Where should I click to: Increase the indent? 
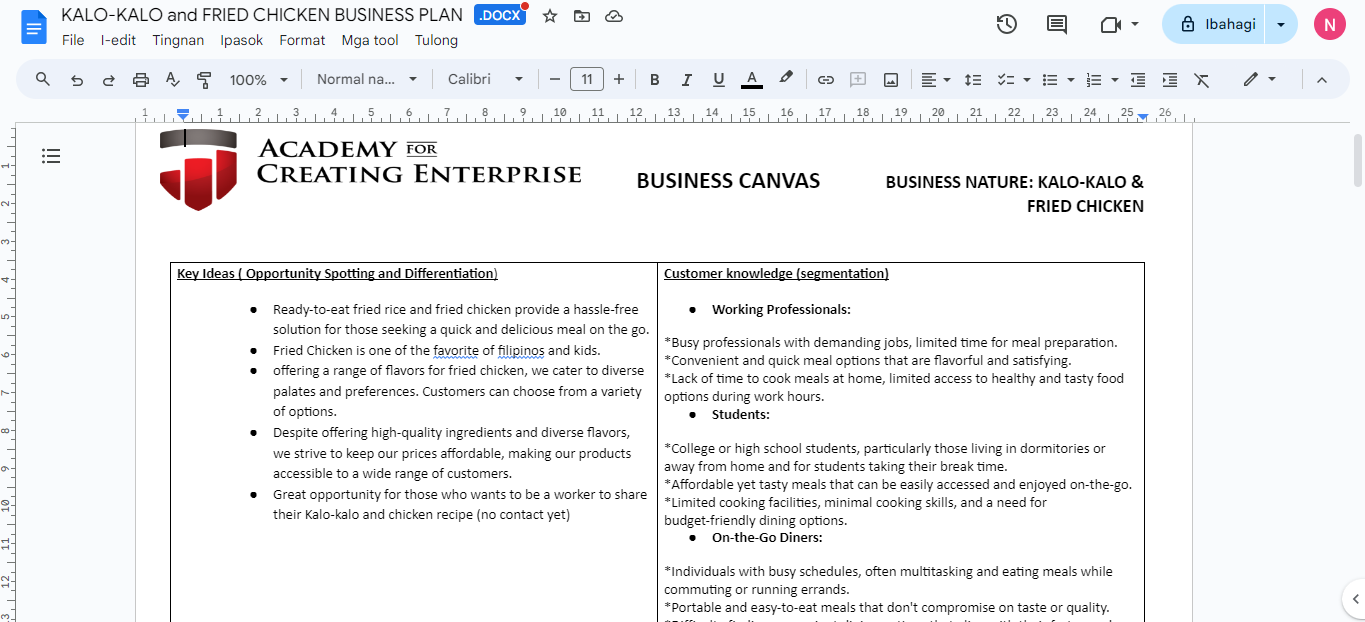[x=1170, y=79]
